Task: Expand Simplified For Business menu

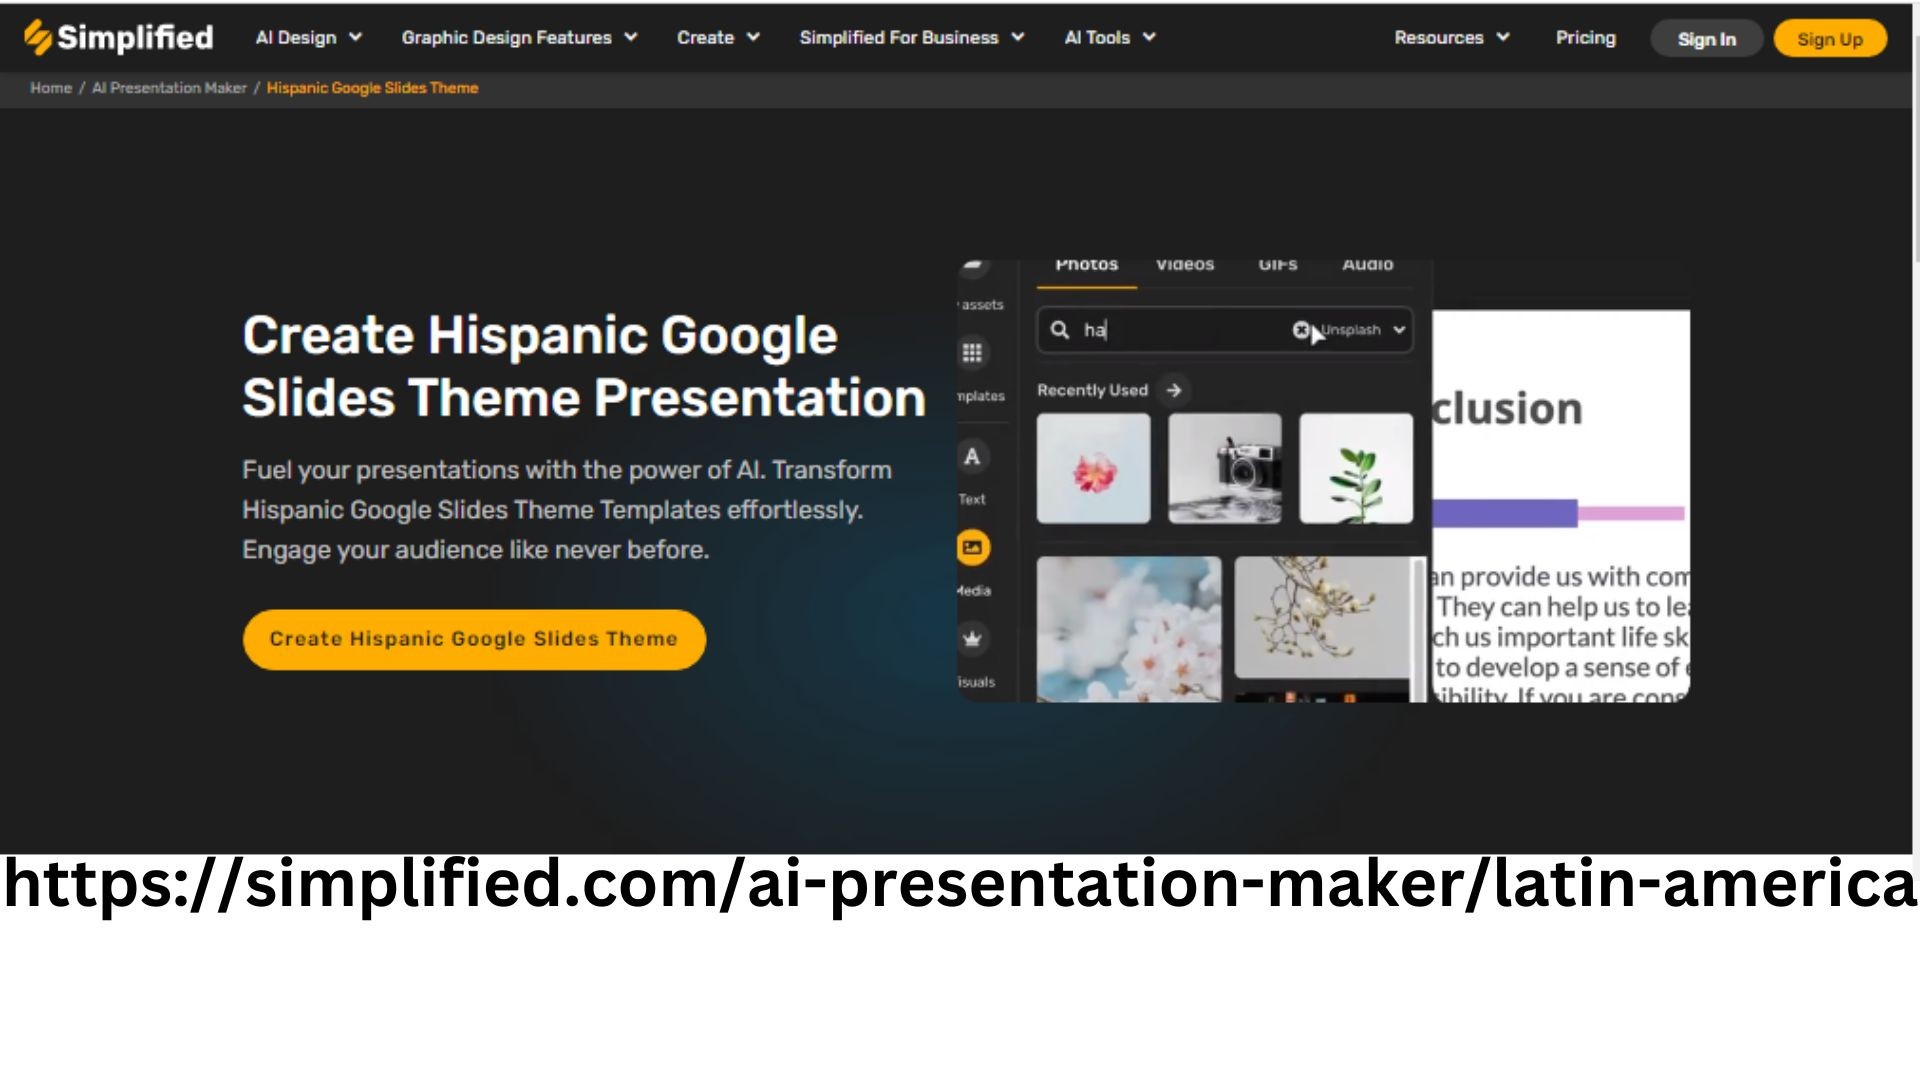Action: 912,38
